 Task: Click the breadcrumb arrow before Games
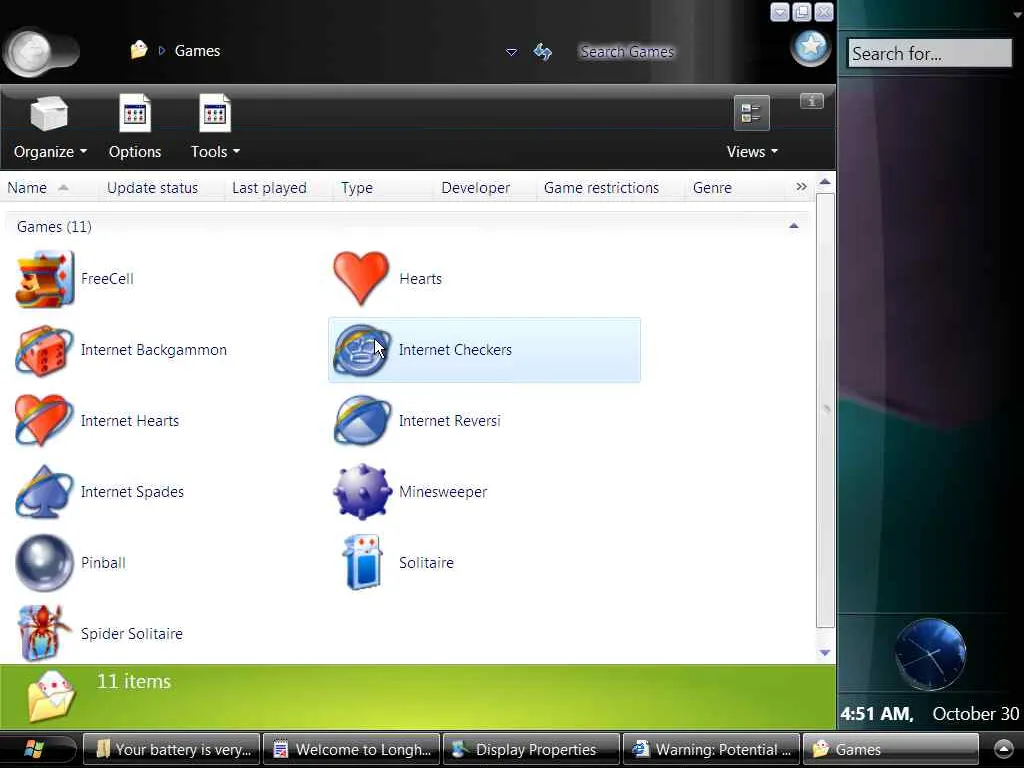[x=162, y=50]
